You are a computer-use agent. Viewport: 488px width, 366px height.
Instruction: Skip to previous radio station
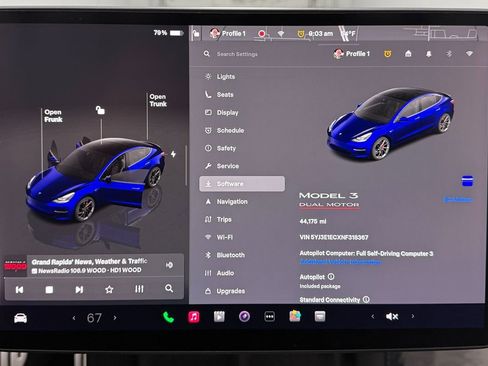pyautogui.click(x=19, y=290)
